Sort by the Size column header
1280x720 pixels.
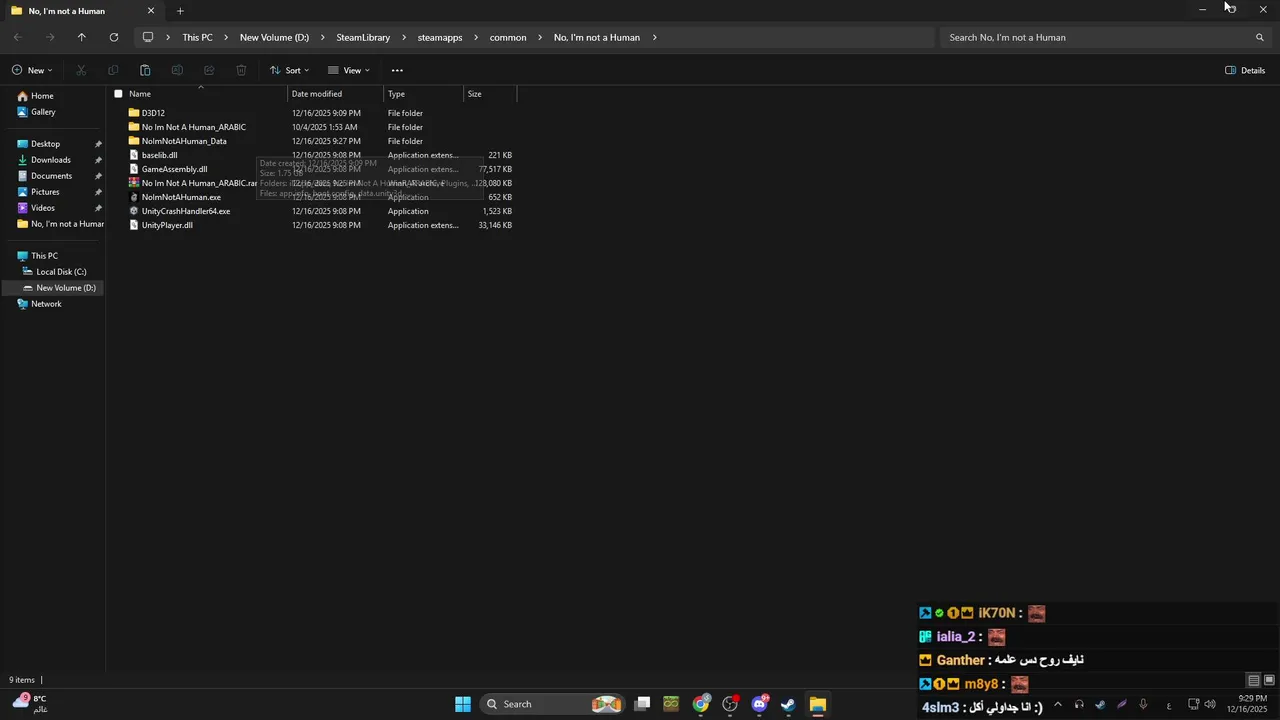pos(475,94)
